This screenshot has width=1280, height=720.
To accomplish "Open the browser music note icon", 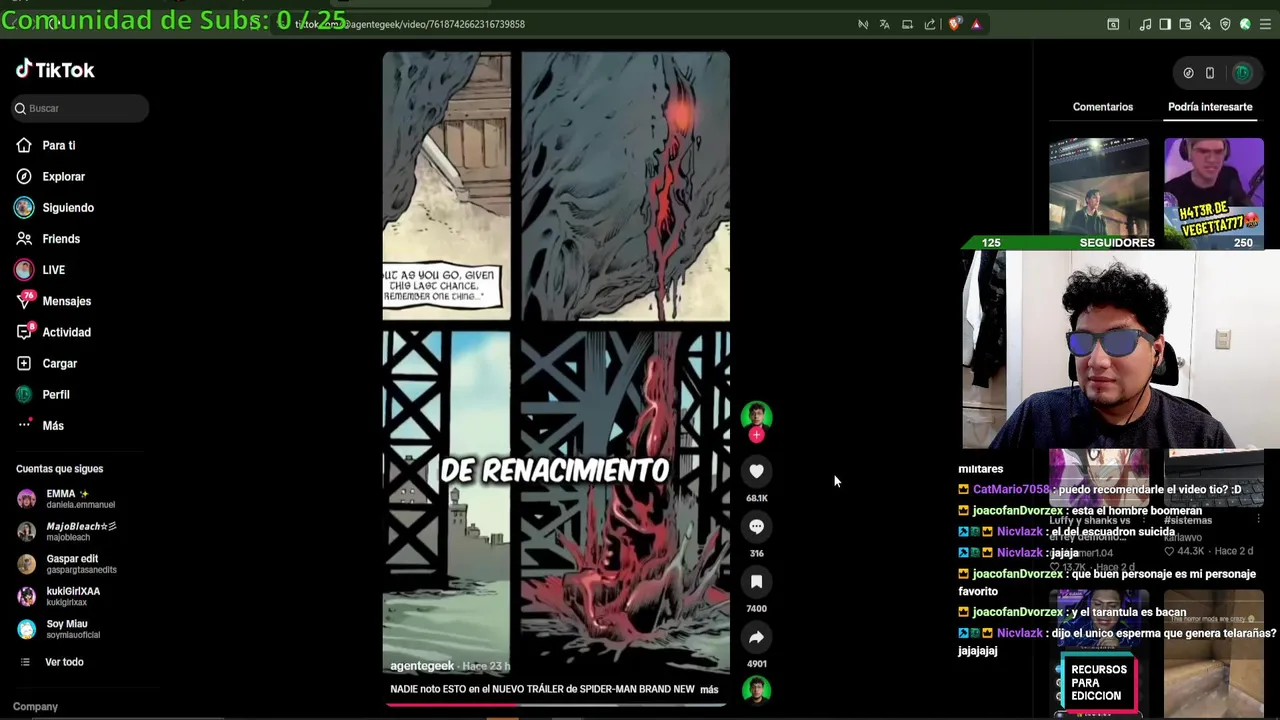I will [1145, 24].
